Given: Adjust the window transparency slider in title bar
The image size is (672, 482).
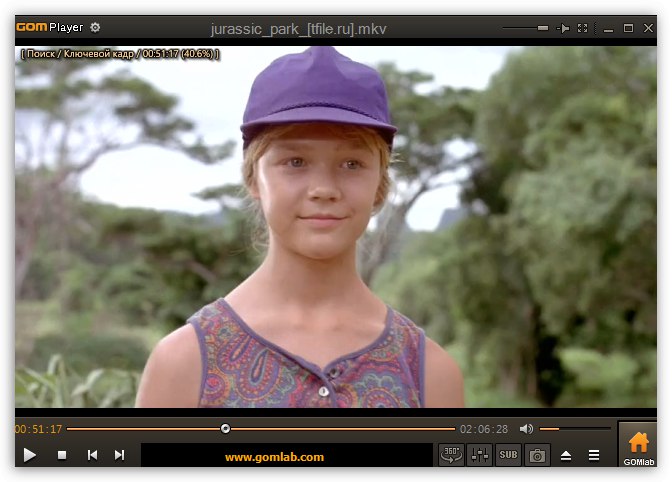Looking at the screenshot, I should click(x=525, y=28).
